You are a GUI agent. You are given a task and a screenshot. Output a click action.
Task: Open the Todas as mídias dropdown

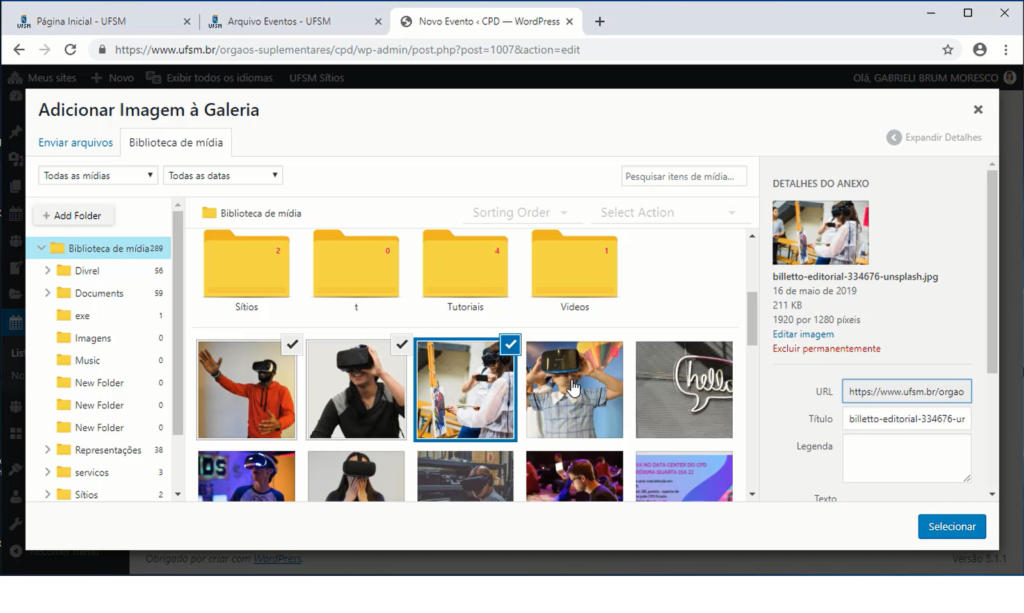pyautogui.click(x=98, y=176)
